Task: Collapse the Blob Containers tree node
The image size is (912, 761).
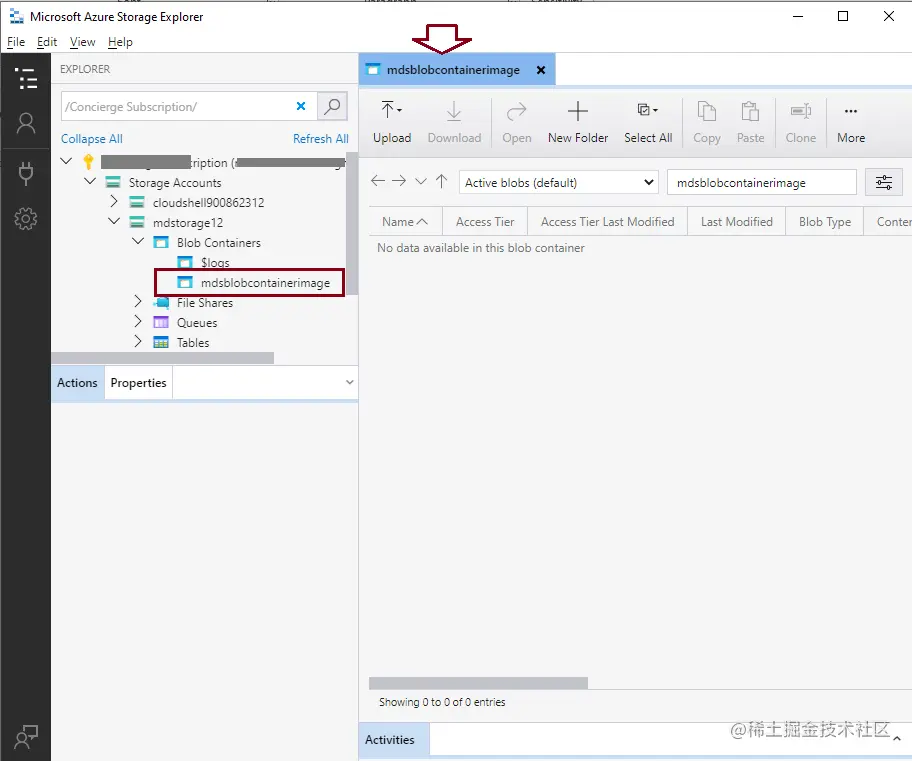Action: point(138,242)
